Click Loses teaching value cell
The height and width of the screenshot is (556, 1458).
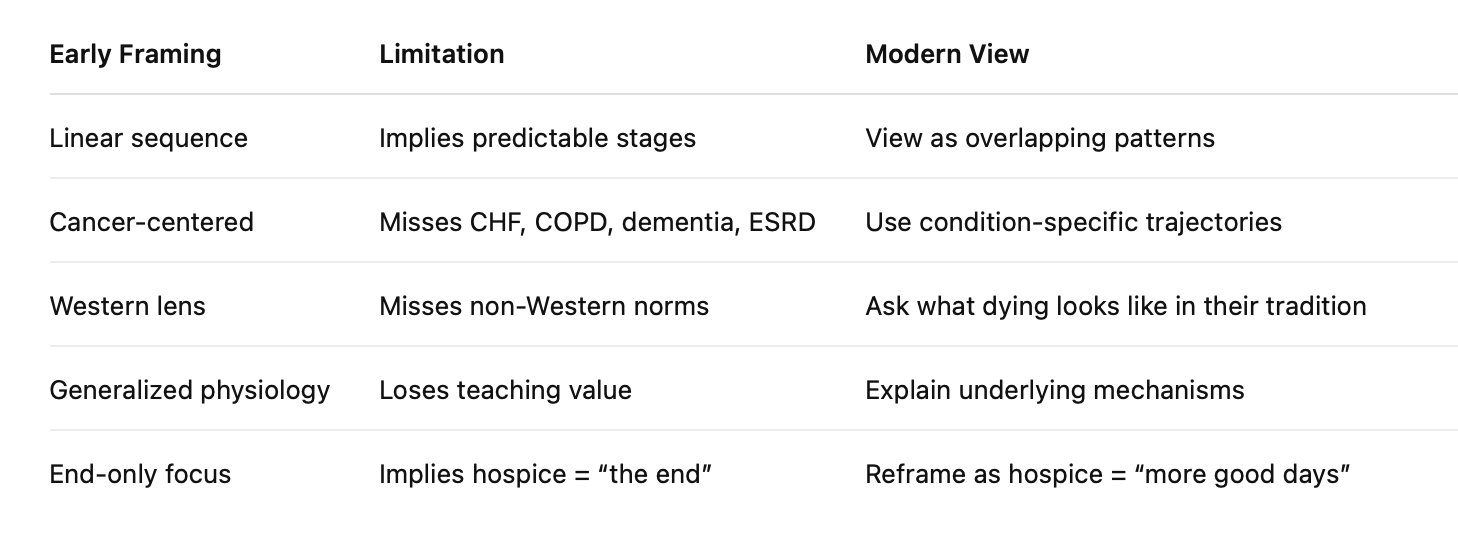click(505, 389)
